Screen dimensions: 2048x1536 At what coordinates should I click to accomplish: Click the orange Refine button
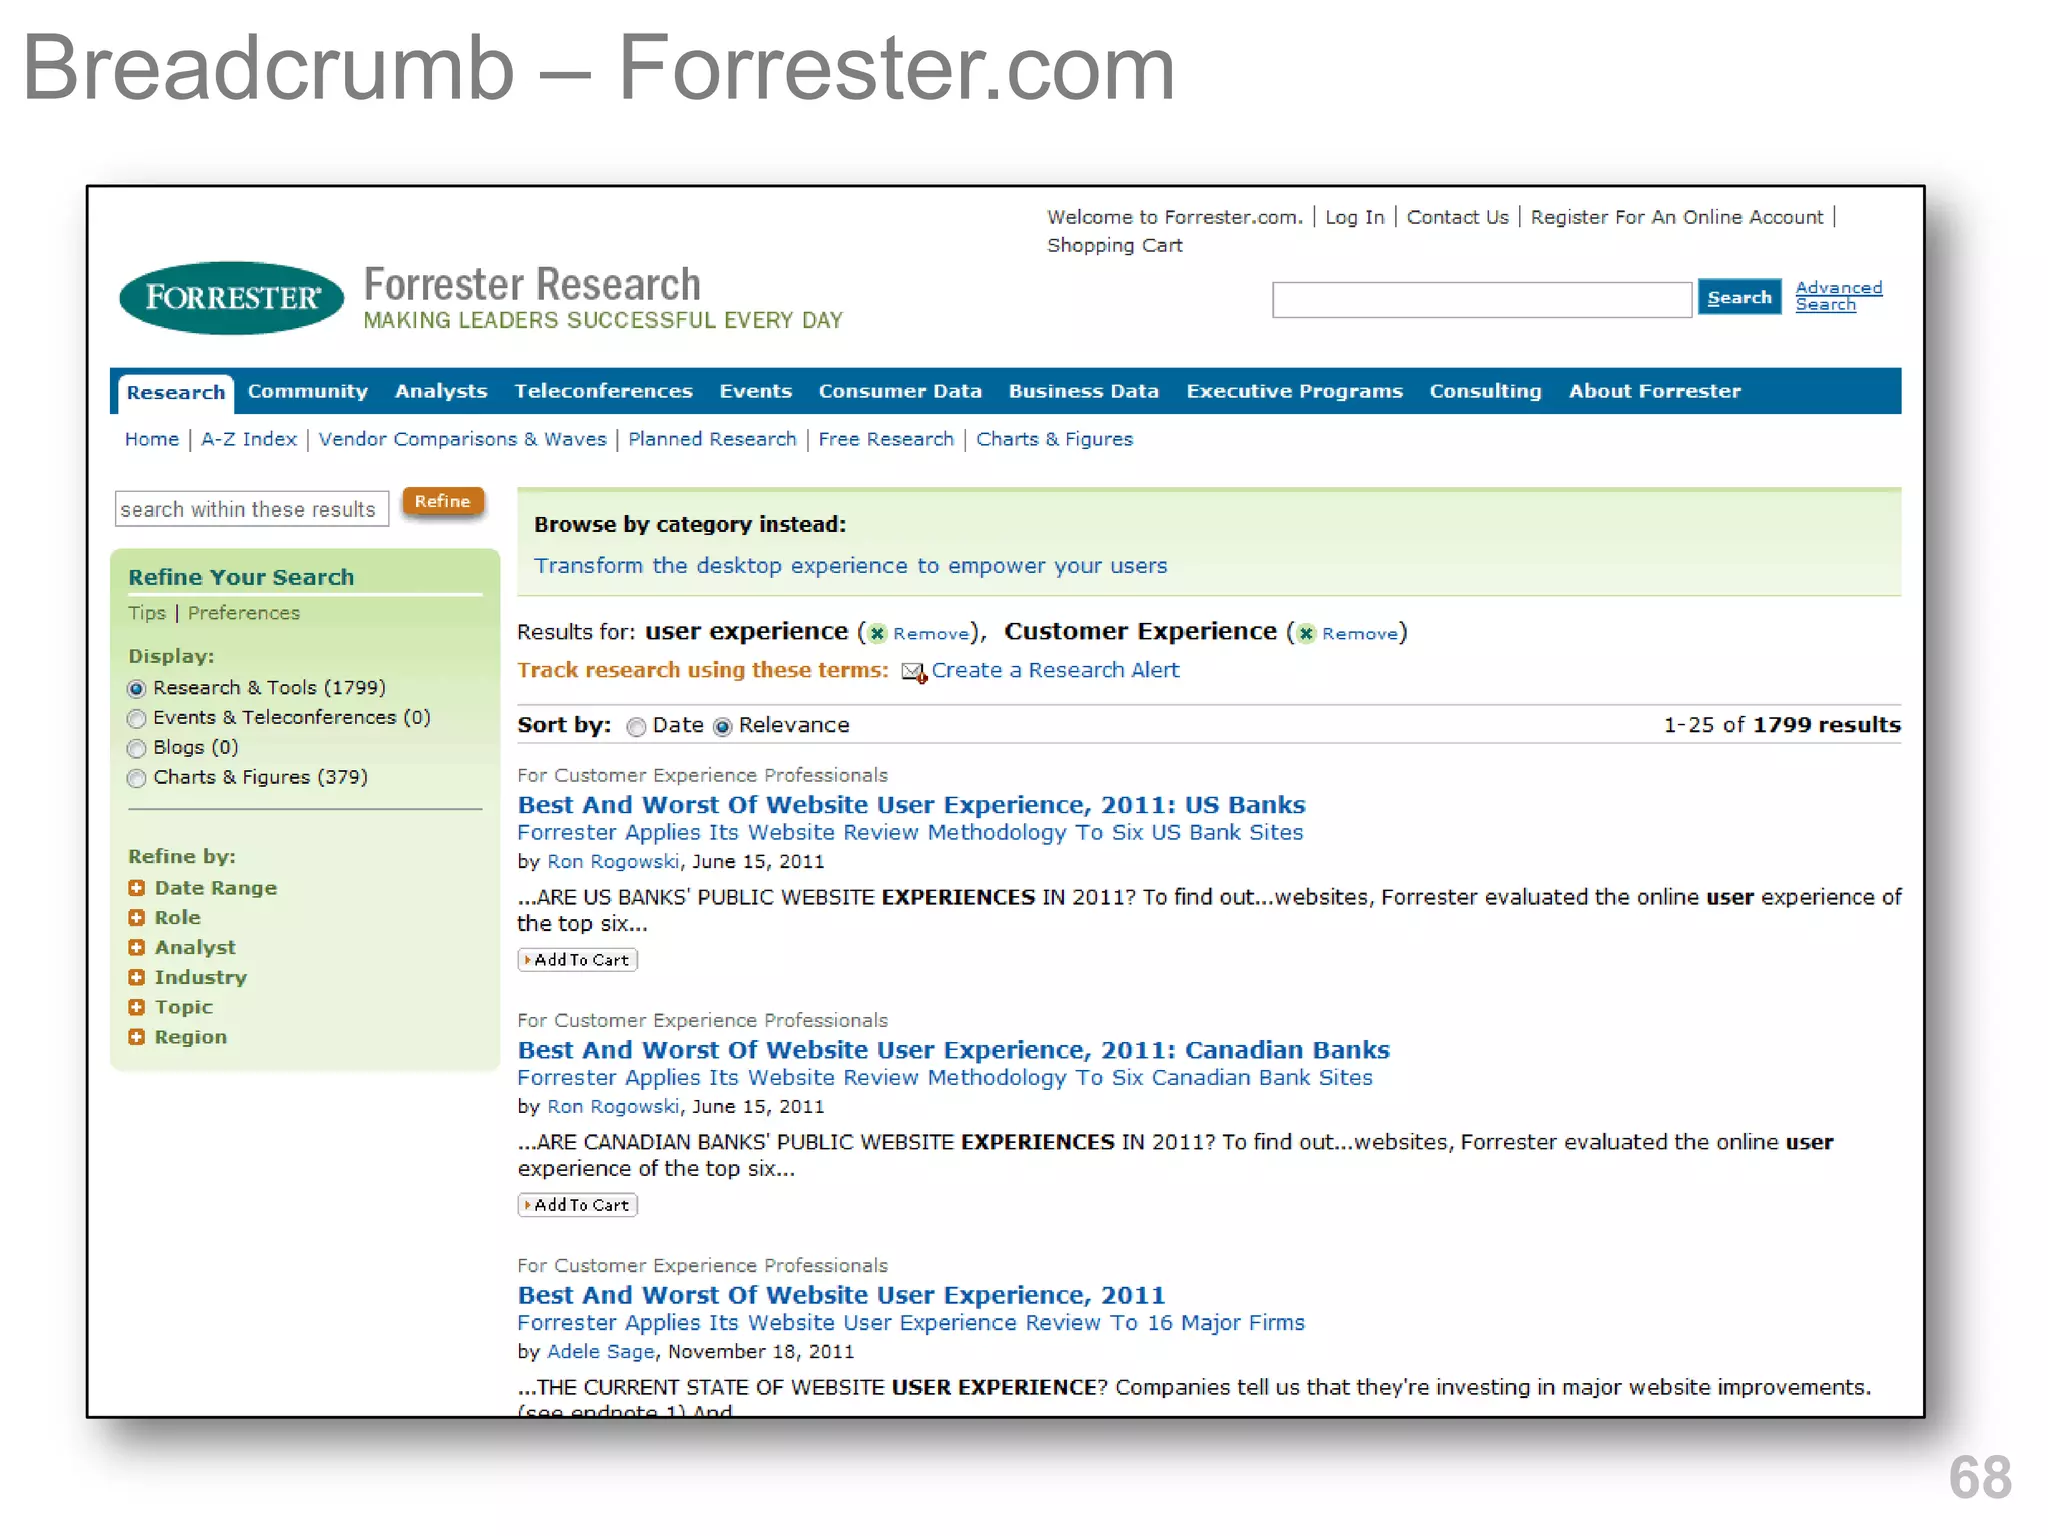[443, 501]
